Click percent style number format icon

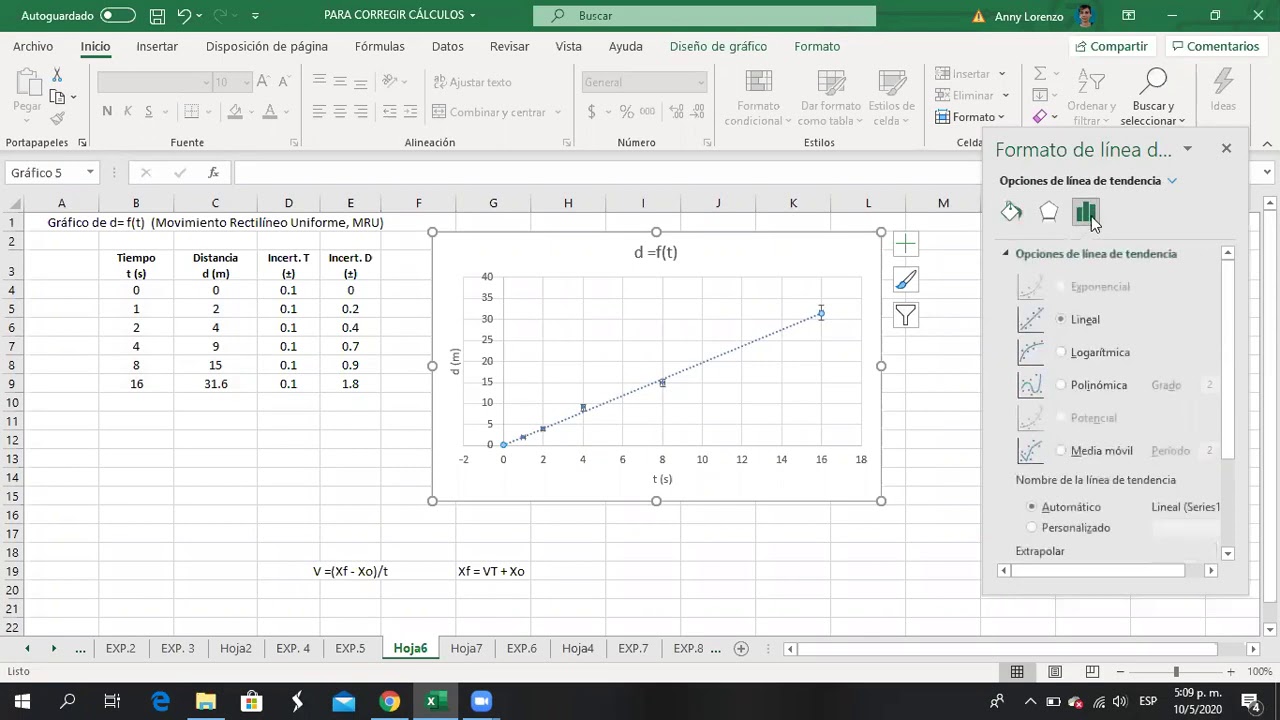626,112
